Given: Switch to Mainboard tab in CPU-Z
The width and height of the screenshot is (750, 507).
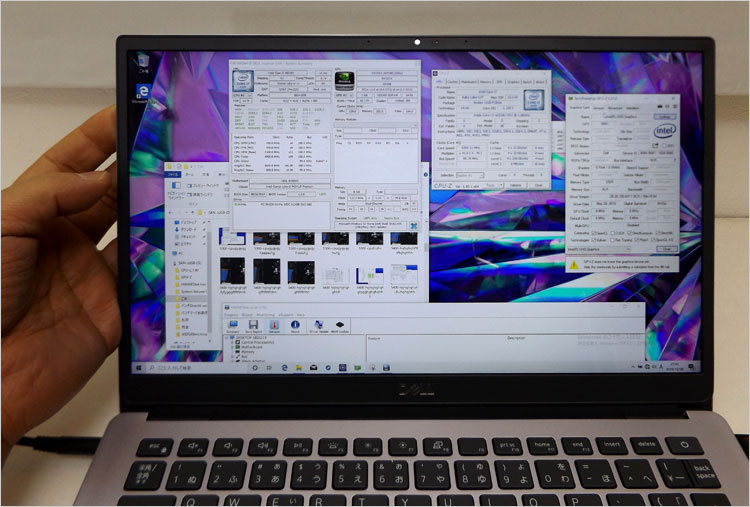Looking at the screenshot, I should pyautogui.click(x=469, y=82).
